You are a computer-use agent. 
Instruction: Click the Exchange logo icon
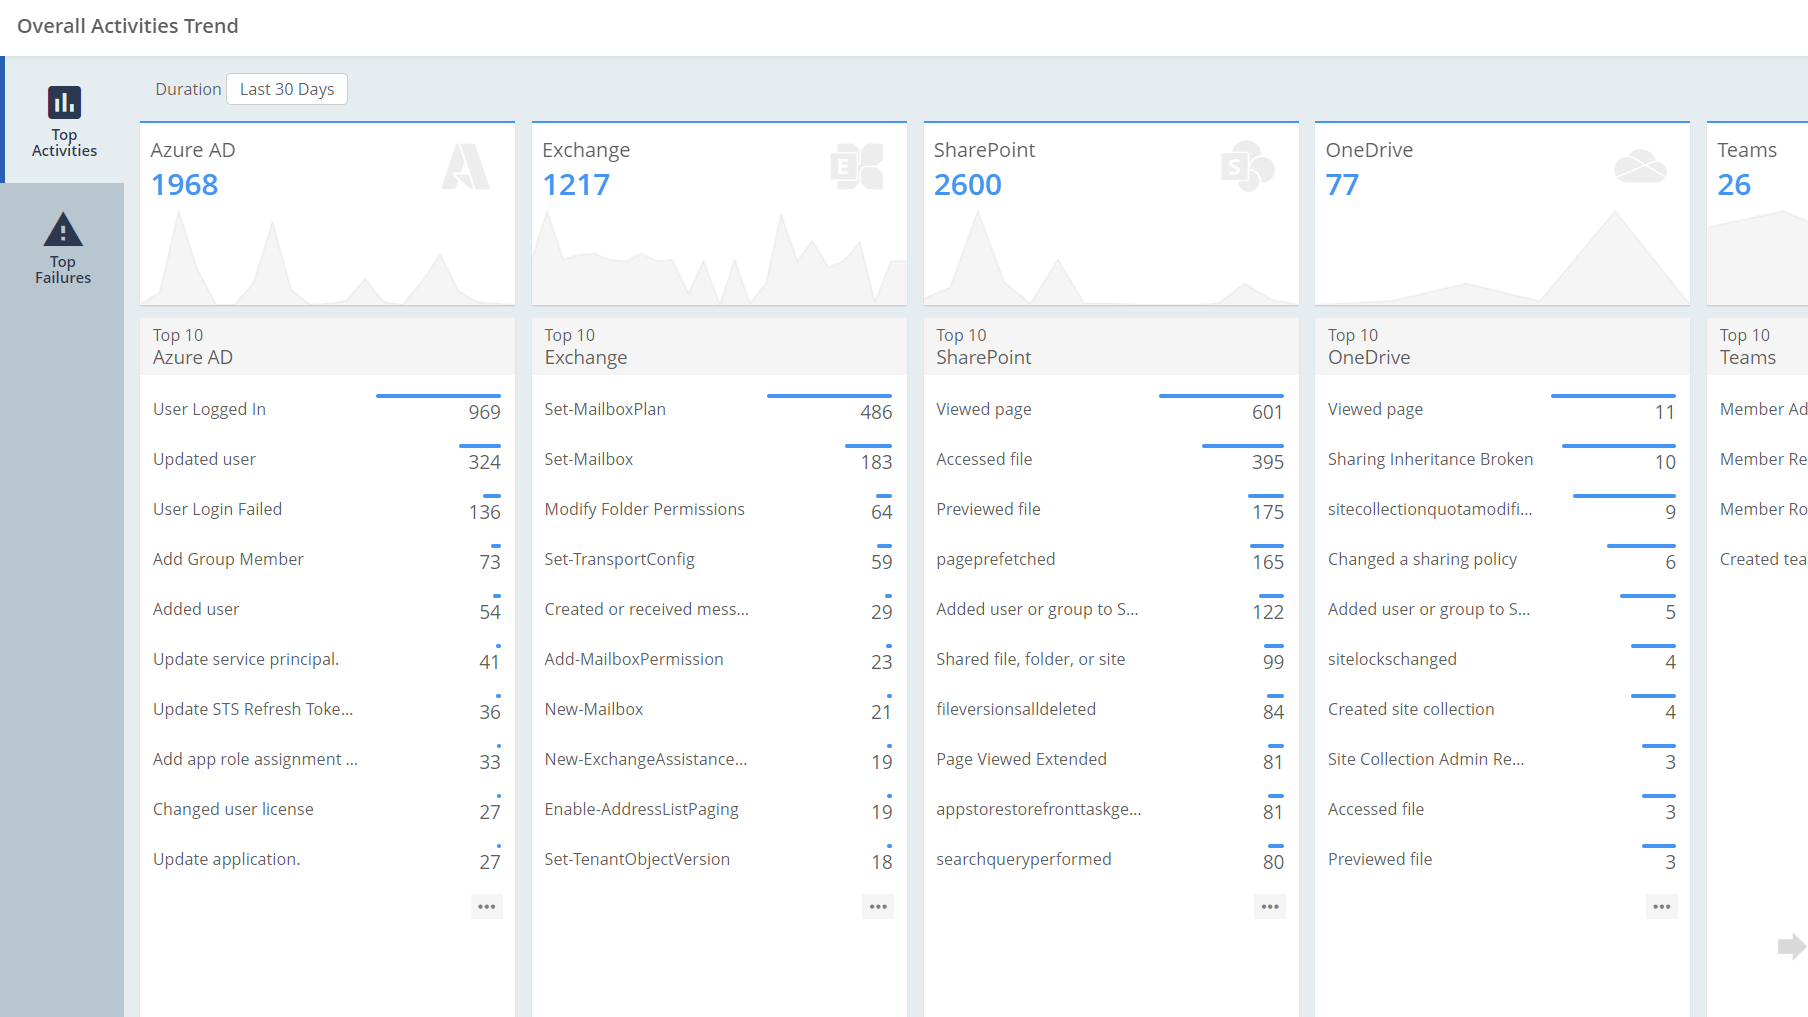coord(858,166)
